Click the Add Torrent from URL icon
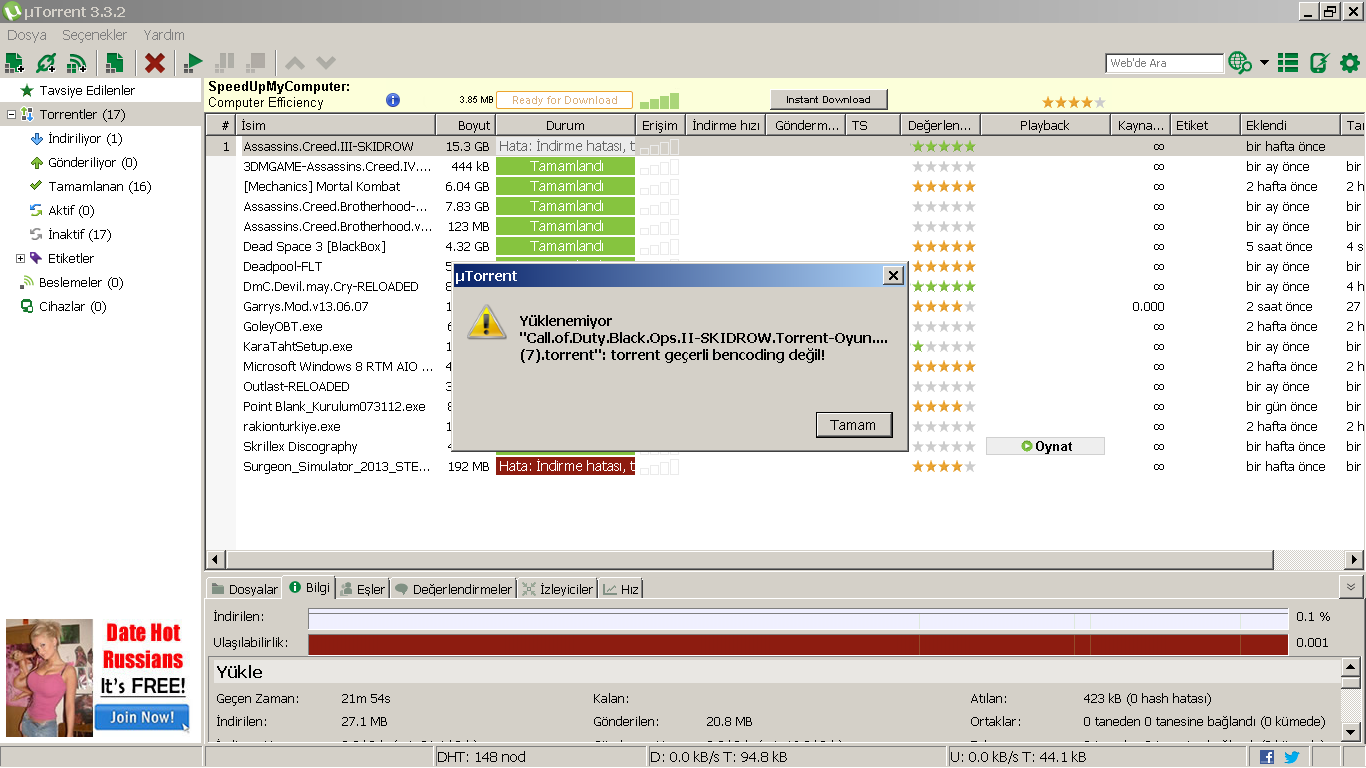The height and width of the screenshot is (768, 1366). point(46,63)
